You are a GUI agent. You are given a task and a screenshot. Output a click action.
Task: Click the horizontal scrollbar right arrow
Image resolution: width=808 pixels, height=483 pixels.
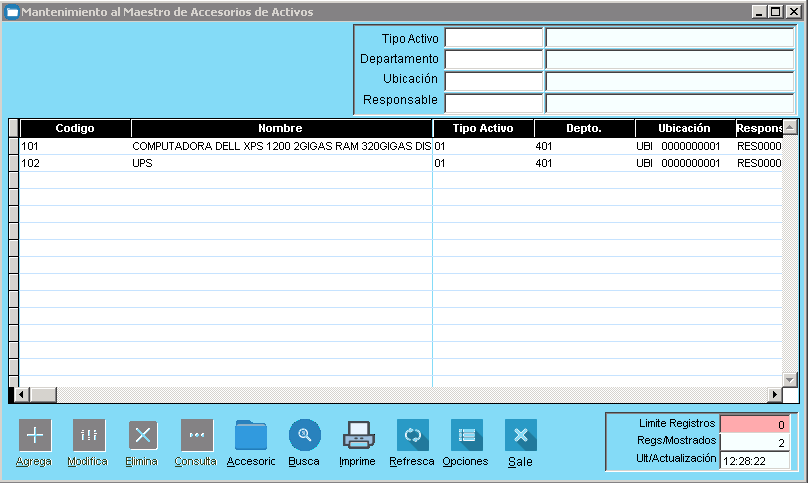coord(774,394)
